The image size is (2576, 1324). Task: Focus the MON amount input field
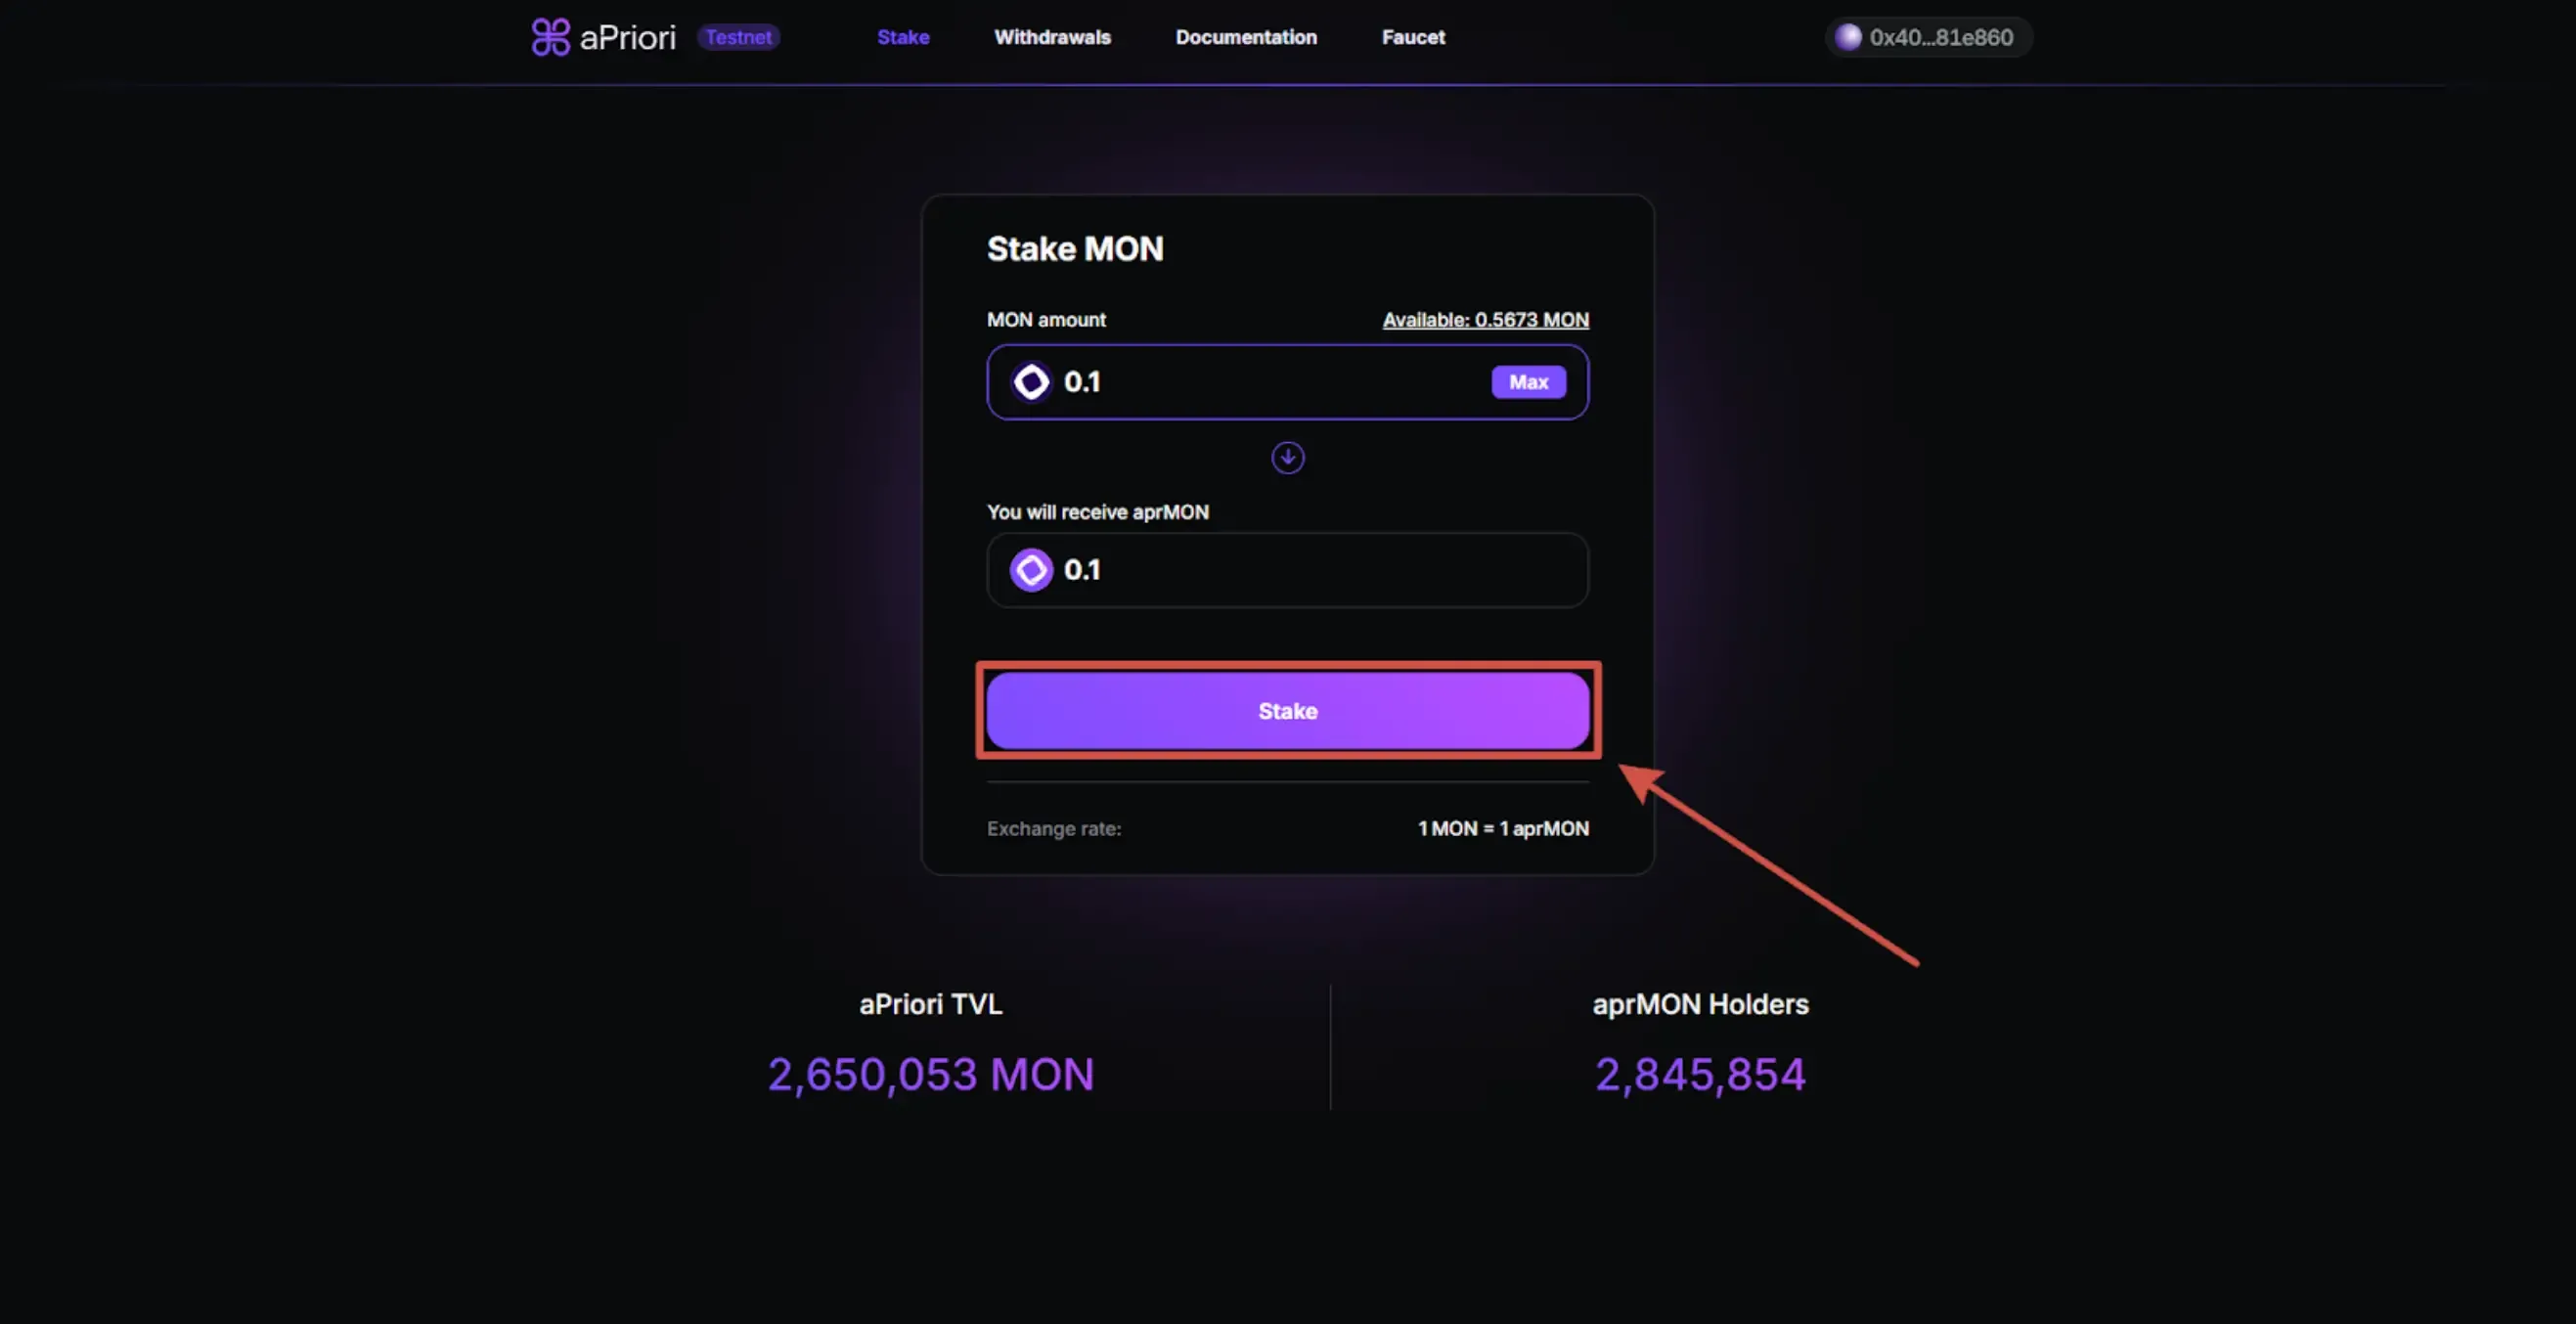coord(1270,382)
